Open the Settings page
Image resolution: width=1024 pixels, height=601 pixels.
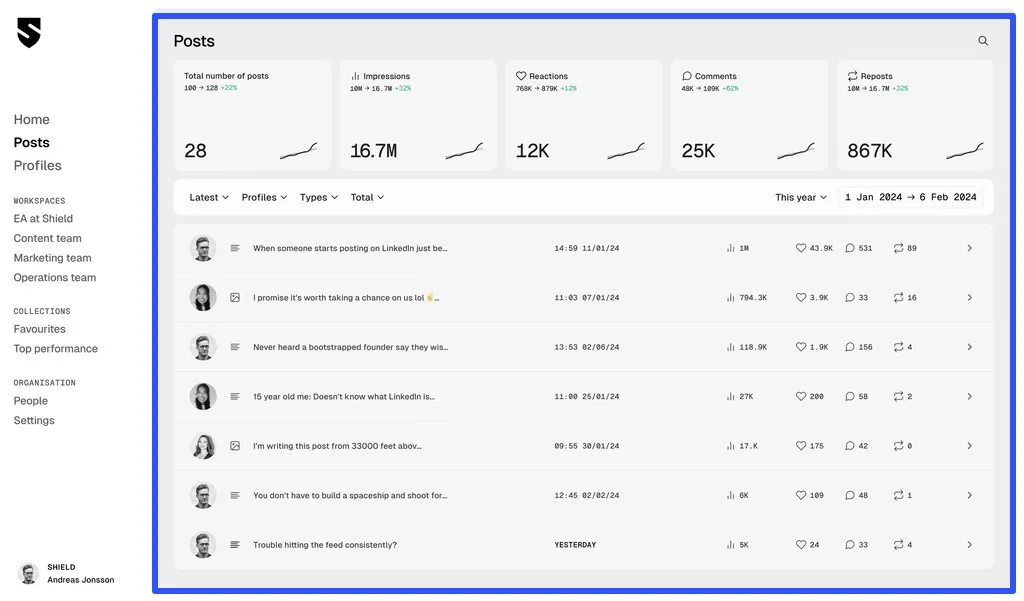[x=33, y=420]
